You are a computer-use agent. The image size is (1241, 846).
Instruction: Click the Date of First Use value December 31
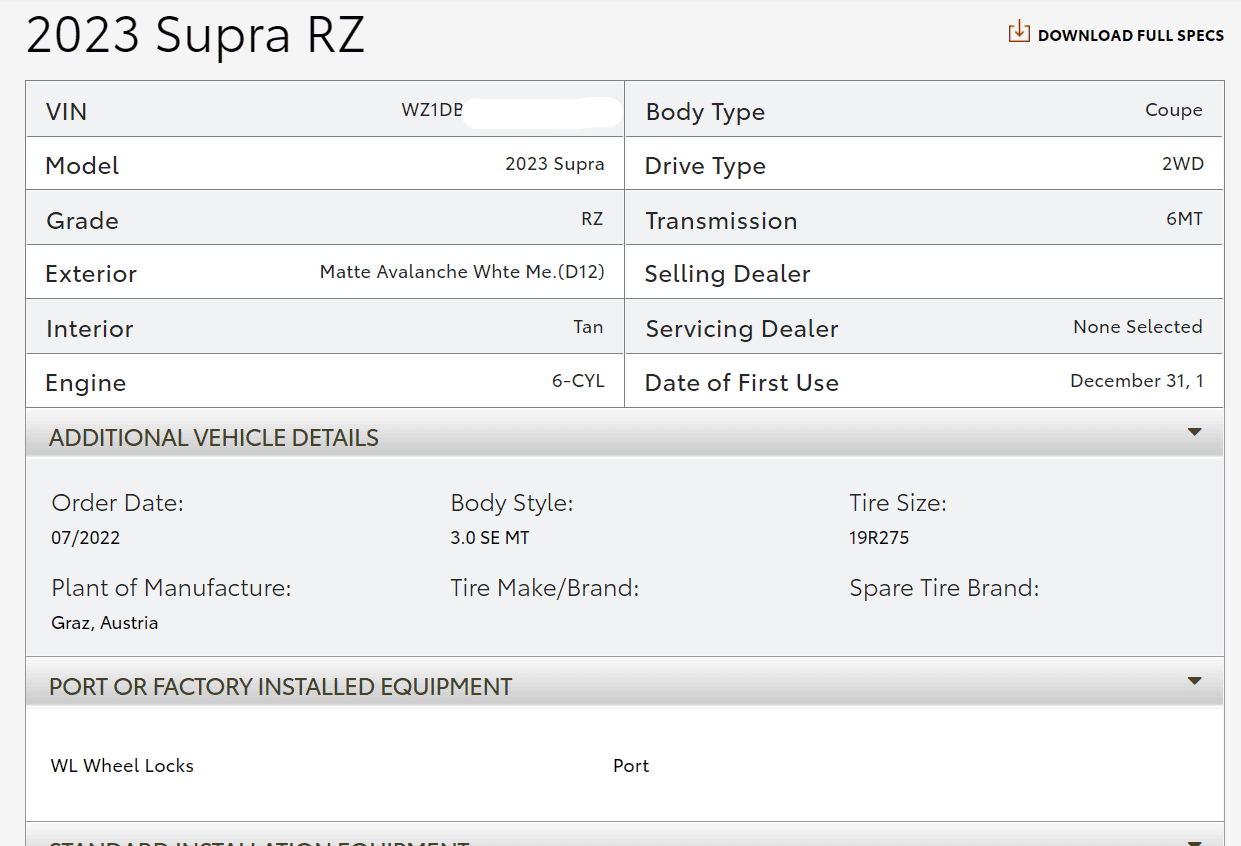coord(1137,381)
